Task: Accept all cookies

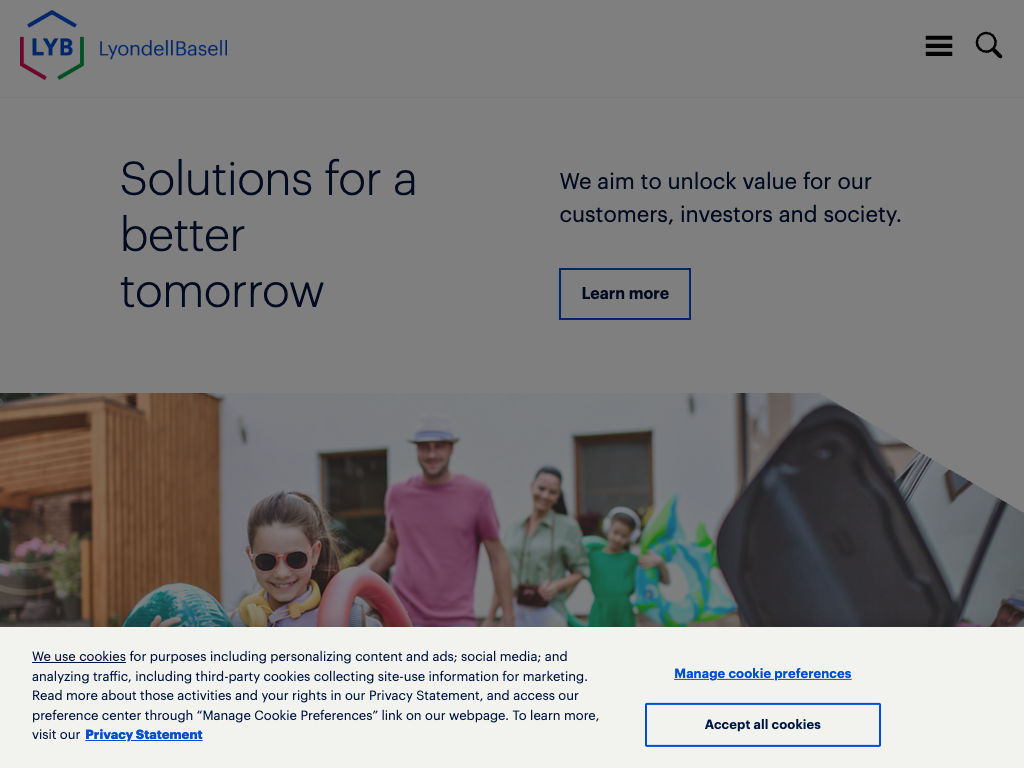Action: click(x=763, y=725)
